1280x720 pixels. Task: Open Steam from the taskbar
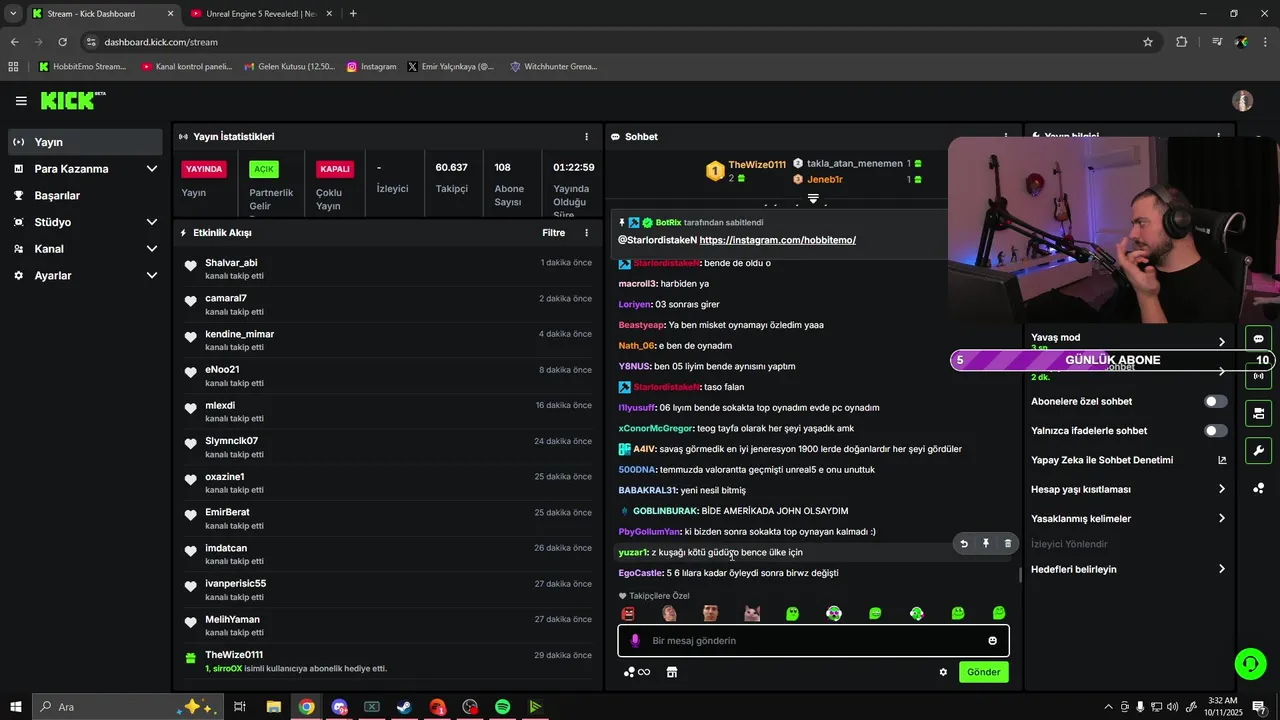point(404,707)
